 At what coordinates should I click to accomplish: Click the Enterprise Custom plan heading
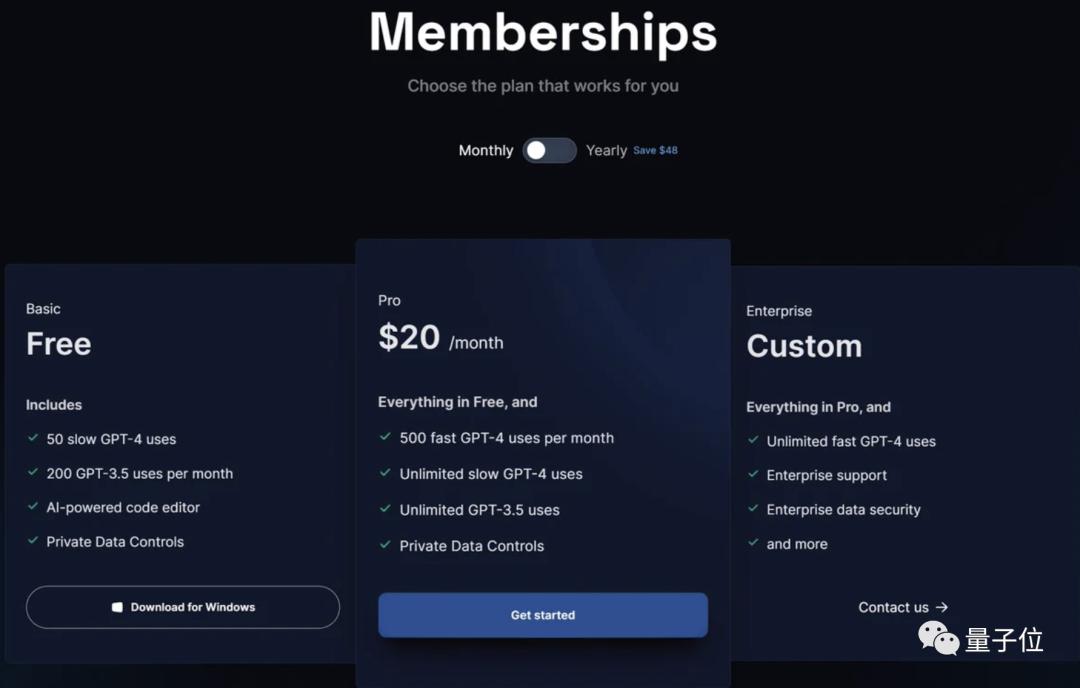[x=804, y=346]
